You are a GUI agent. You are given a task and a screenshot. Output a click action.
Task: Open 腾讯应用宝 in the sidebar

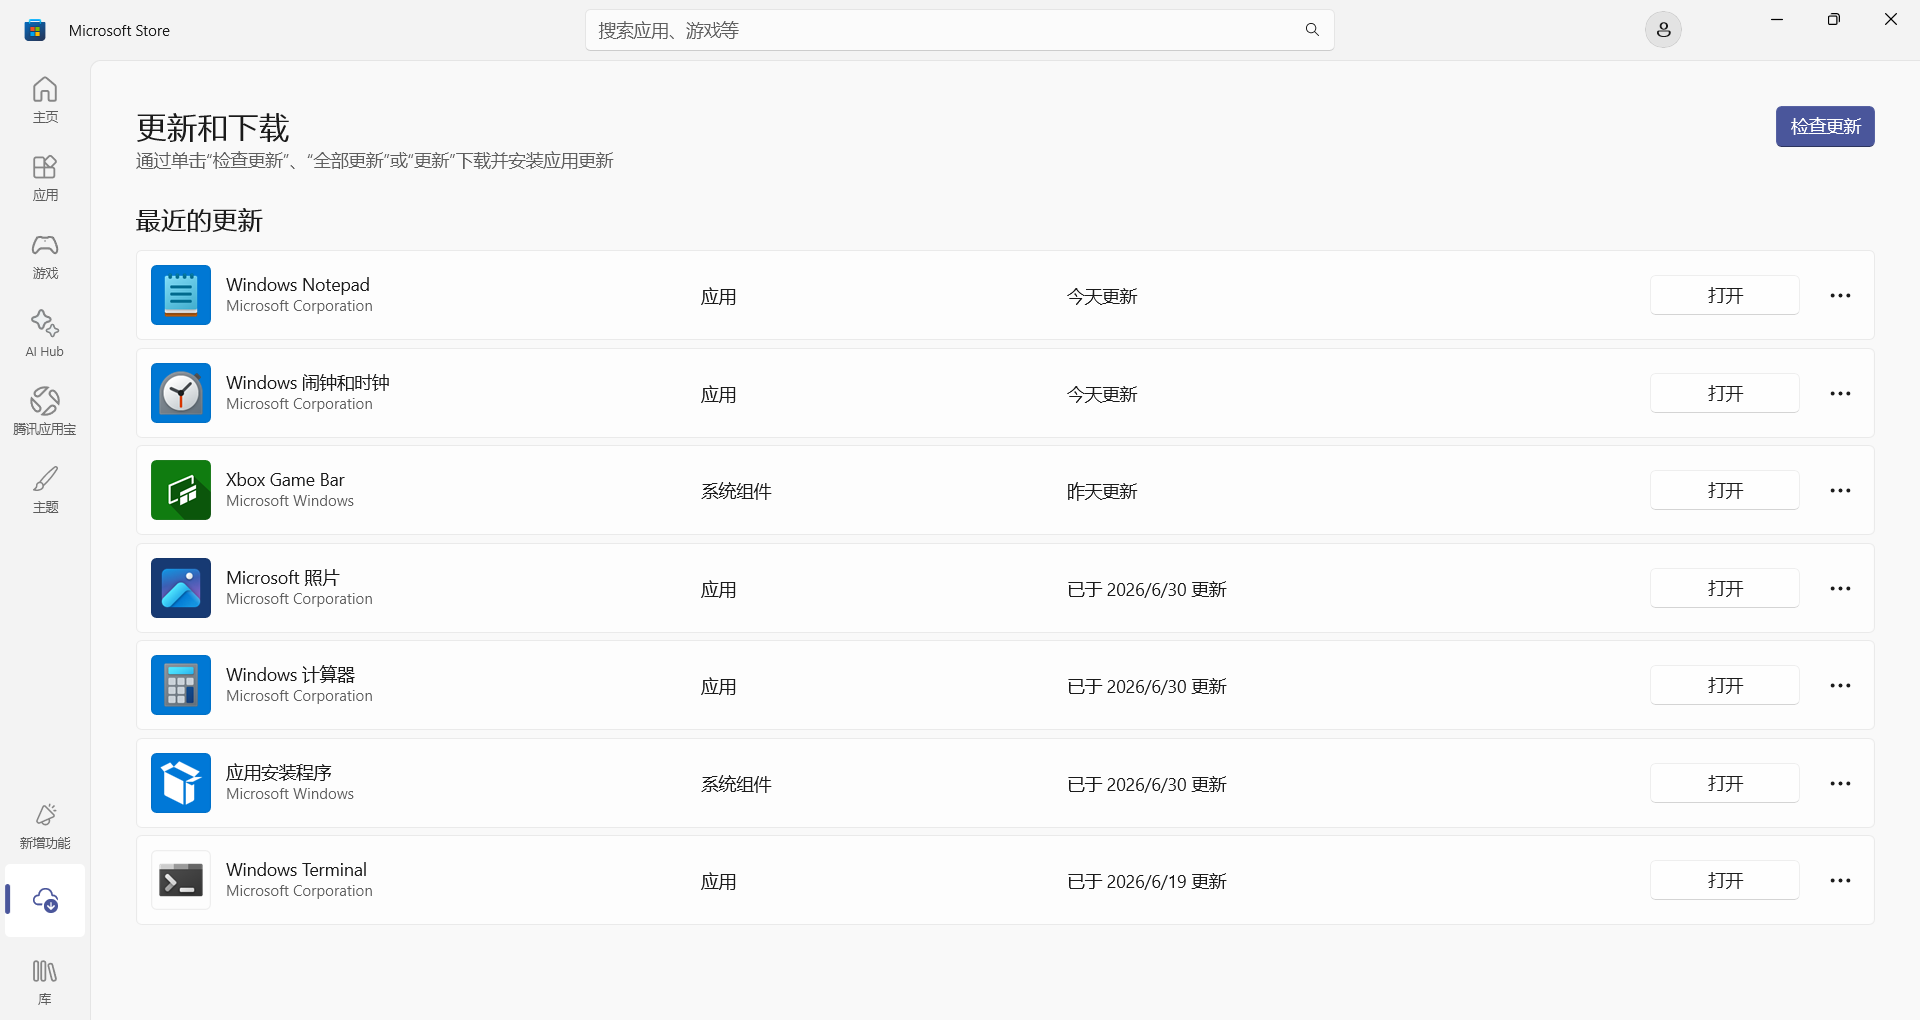45,412
